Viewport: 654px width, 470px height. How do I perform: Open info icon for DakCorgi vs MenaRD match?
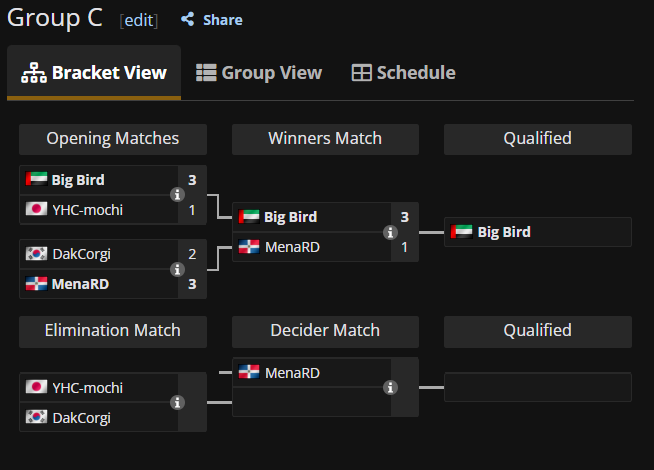[177, 269]
